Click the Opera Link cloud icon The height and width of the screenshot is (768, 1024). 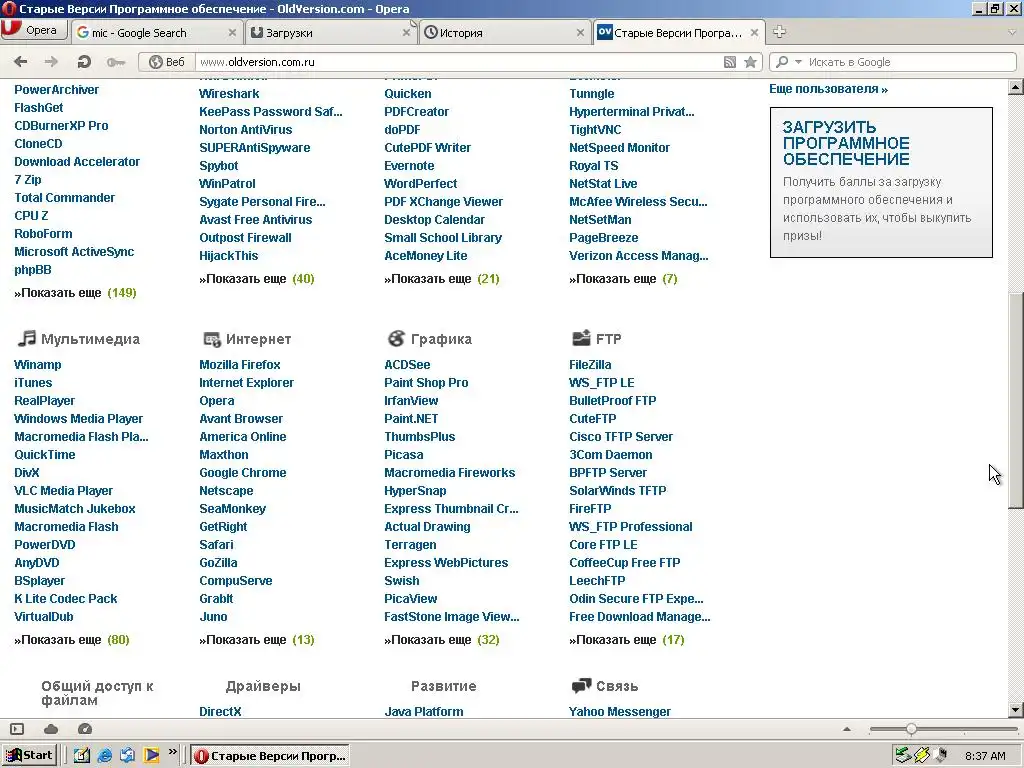tap(51, 729)
